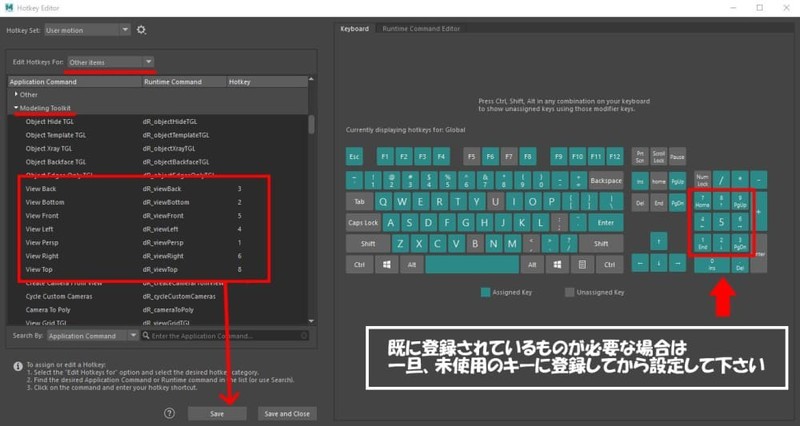Click the search magnifier icon

click(x=146, y=336)
